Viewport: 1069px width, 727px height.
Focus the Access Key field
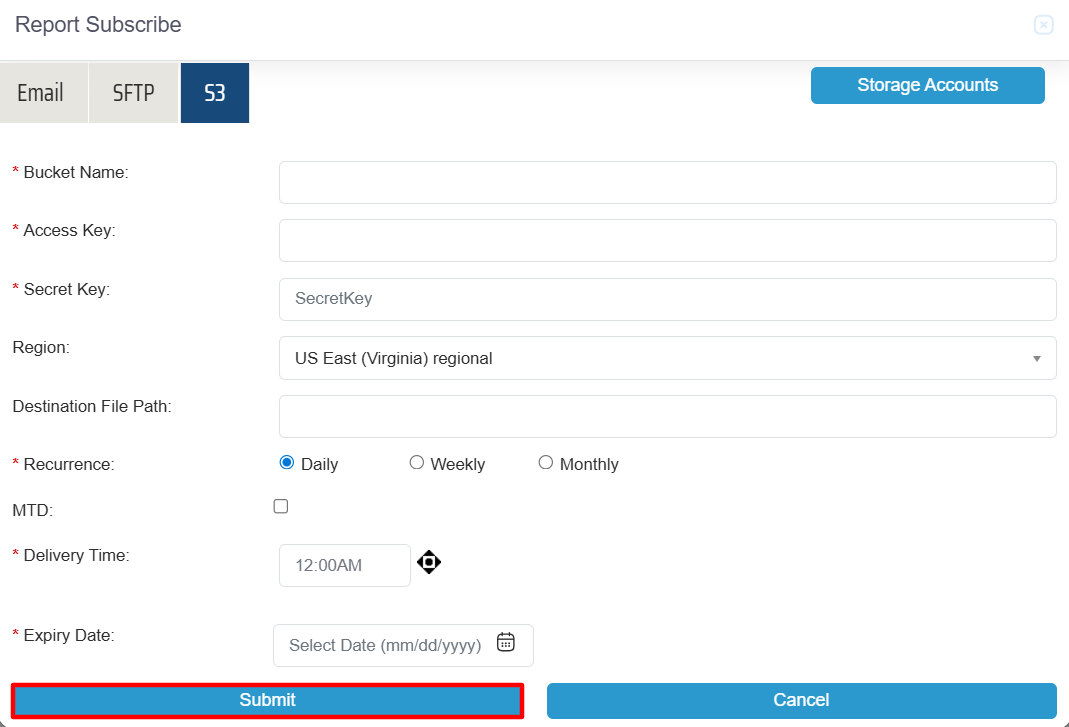(667, 240)
